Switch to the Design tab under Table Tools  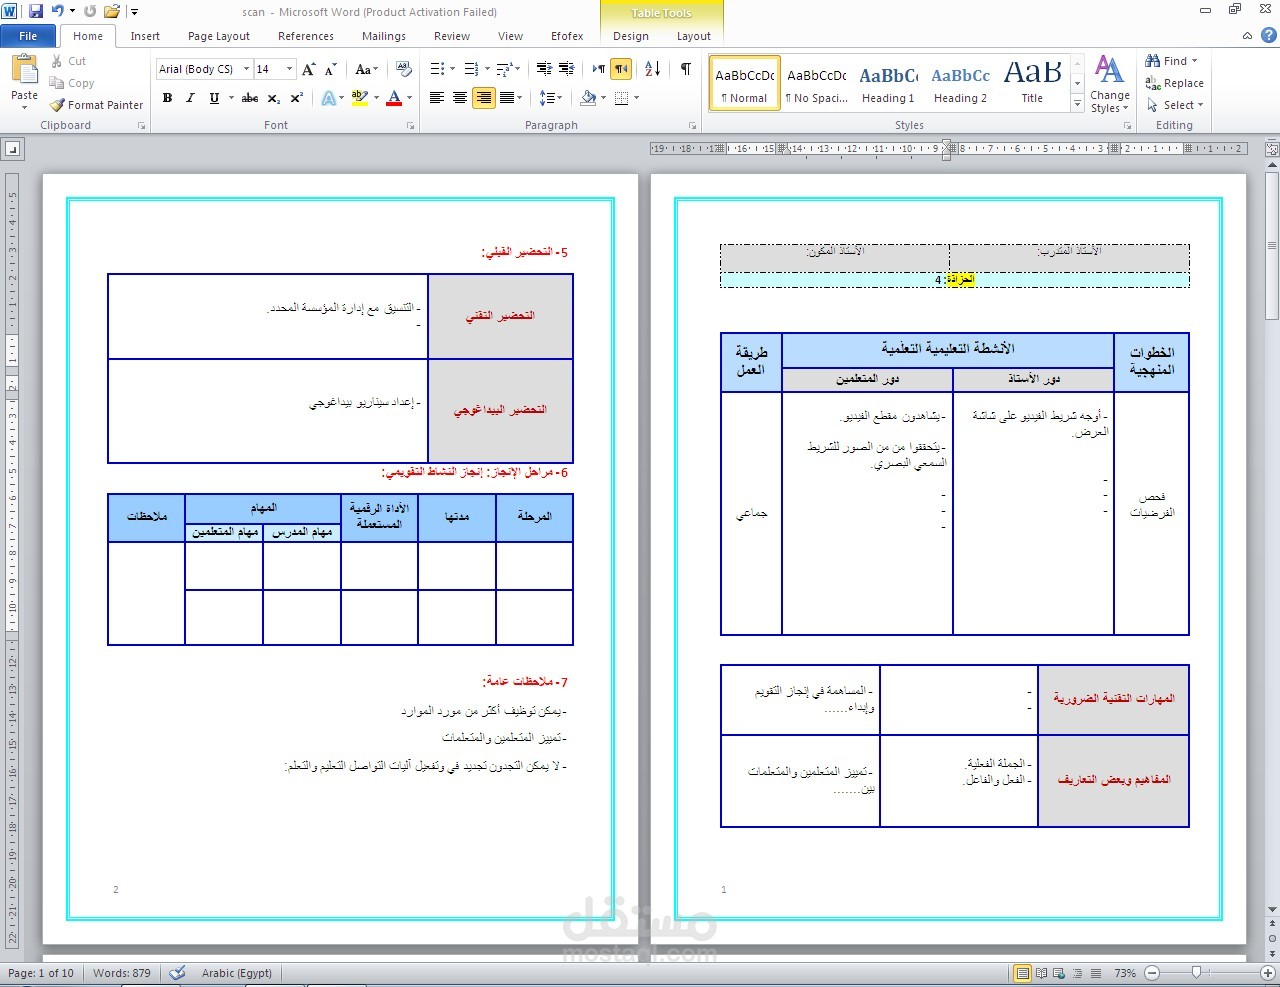(x=630, y=35)
